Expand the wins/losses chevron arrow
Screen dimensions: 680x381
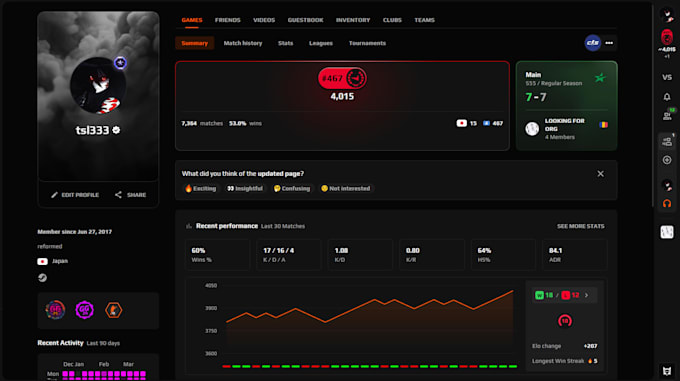click(586, 295)
